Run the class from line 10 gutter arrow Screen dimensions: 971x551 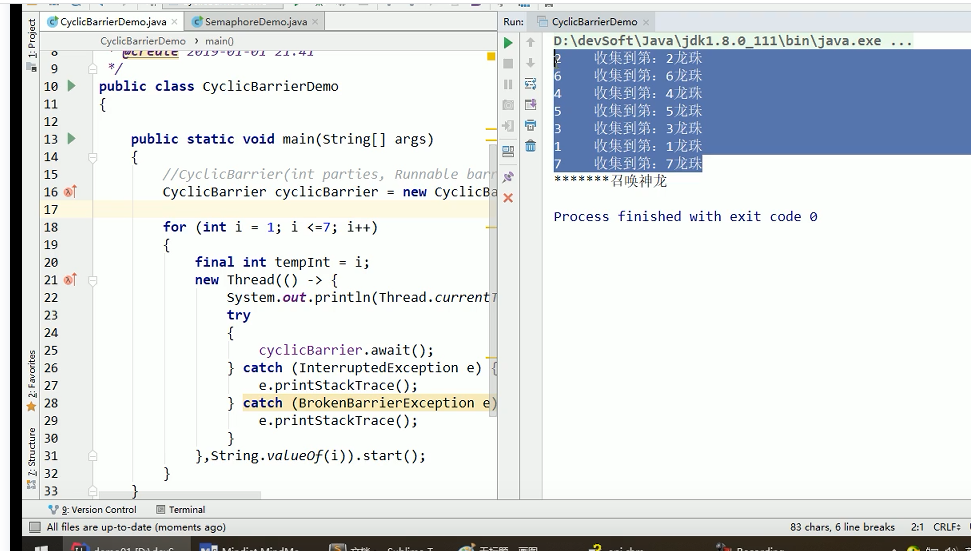(x=72, y=86)
